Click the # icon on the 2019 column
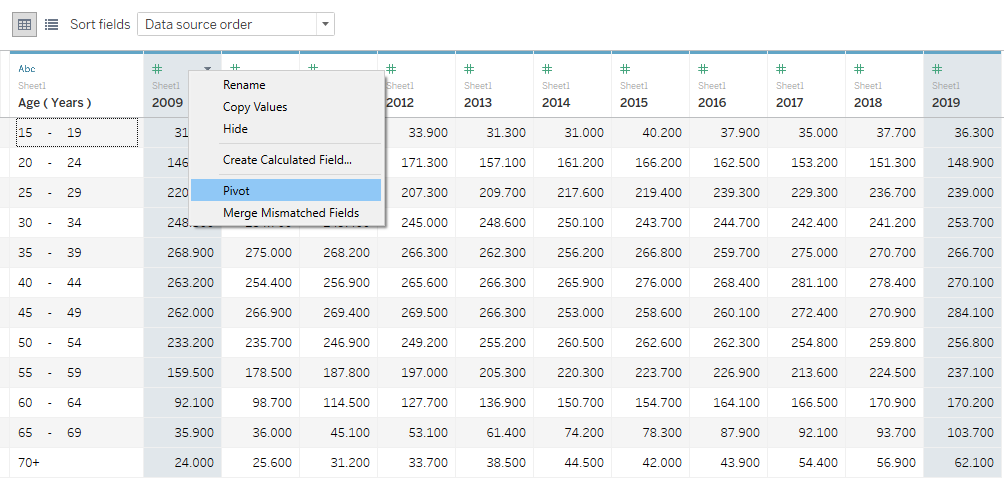The image size is (1004, 479). coord(937,69)
